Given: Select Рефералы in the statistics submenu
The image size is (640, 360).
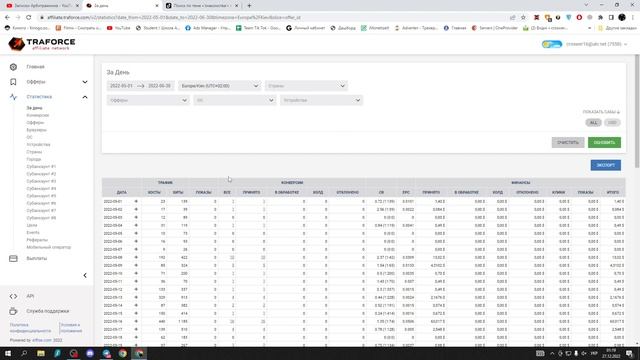Looking at the screenshot, I should click(37, 240).
